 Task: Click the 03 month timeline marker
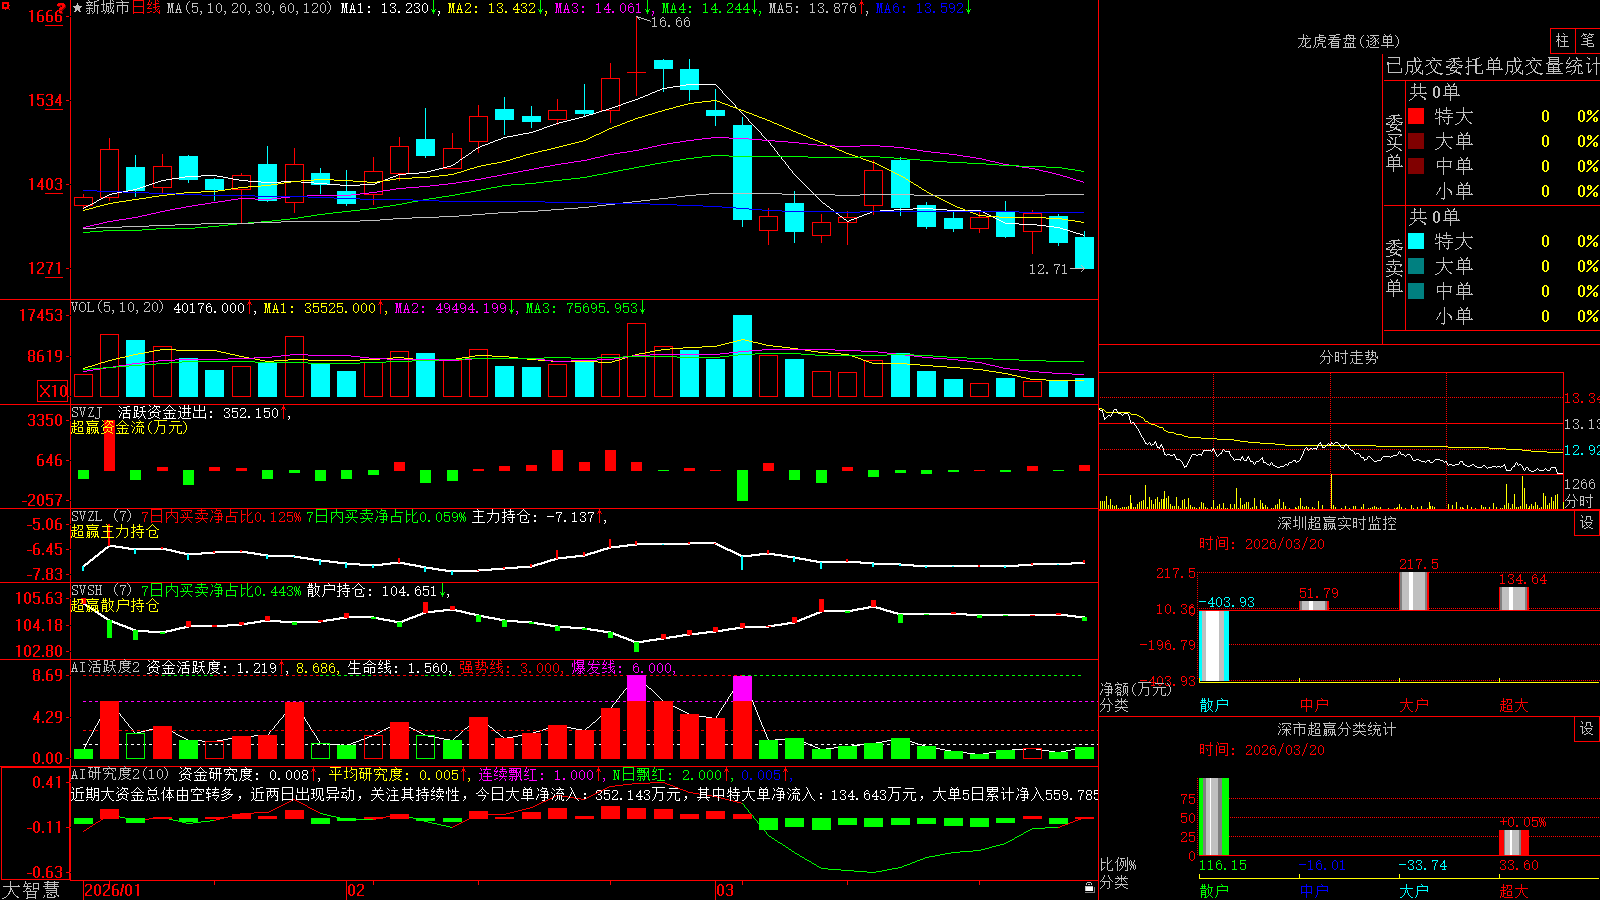[725, 890]
